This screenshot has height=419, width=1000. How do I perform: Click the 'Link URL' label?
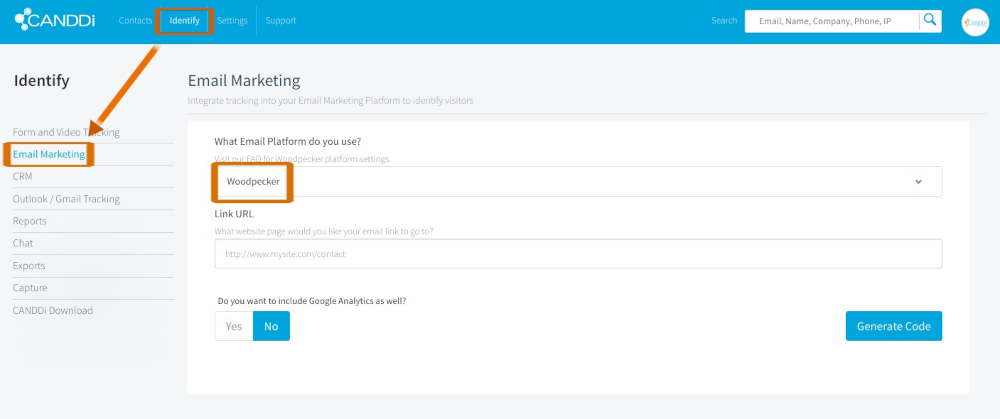[x=234, y=214]
